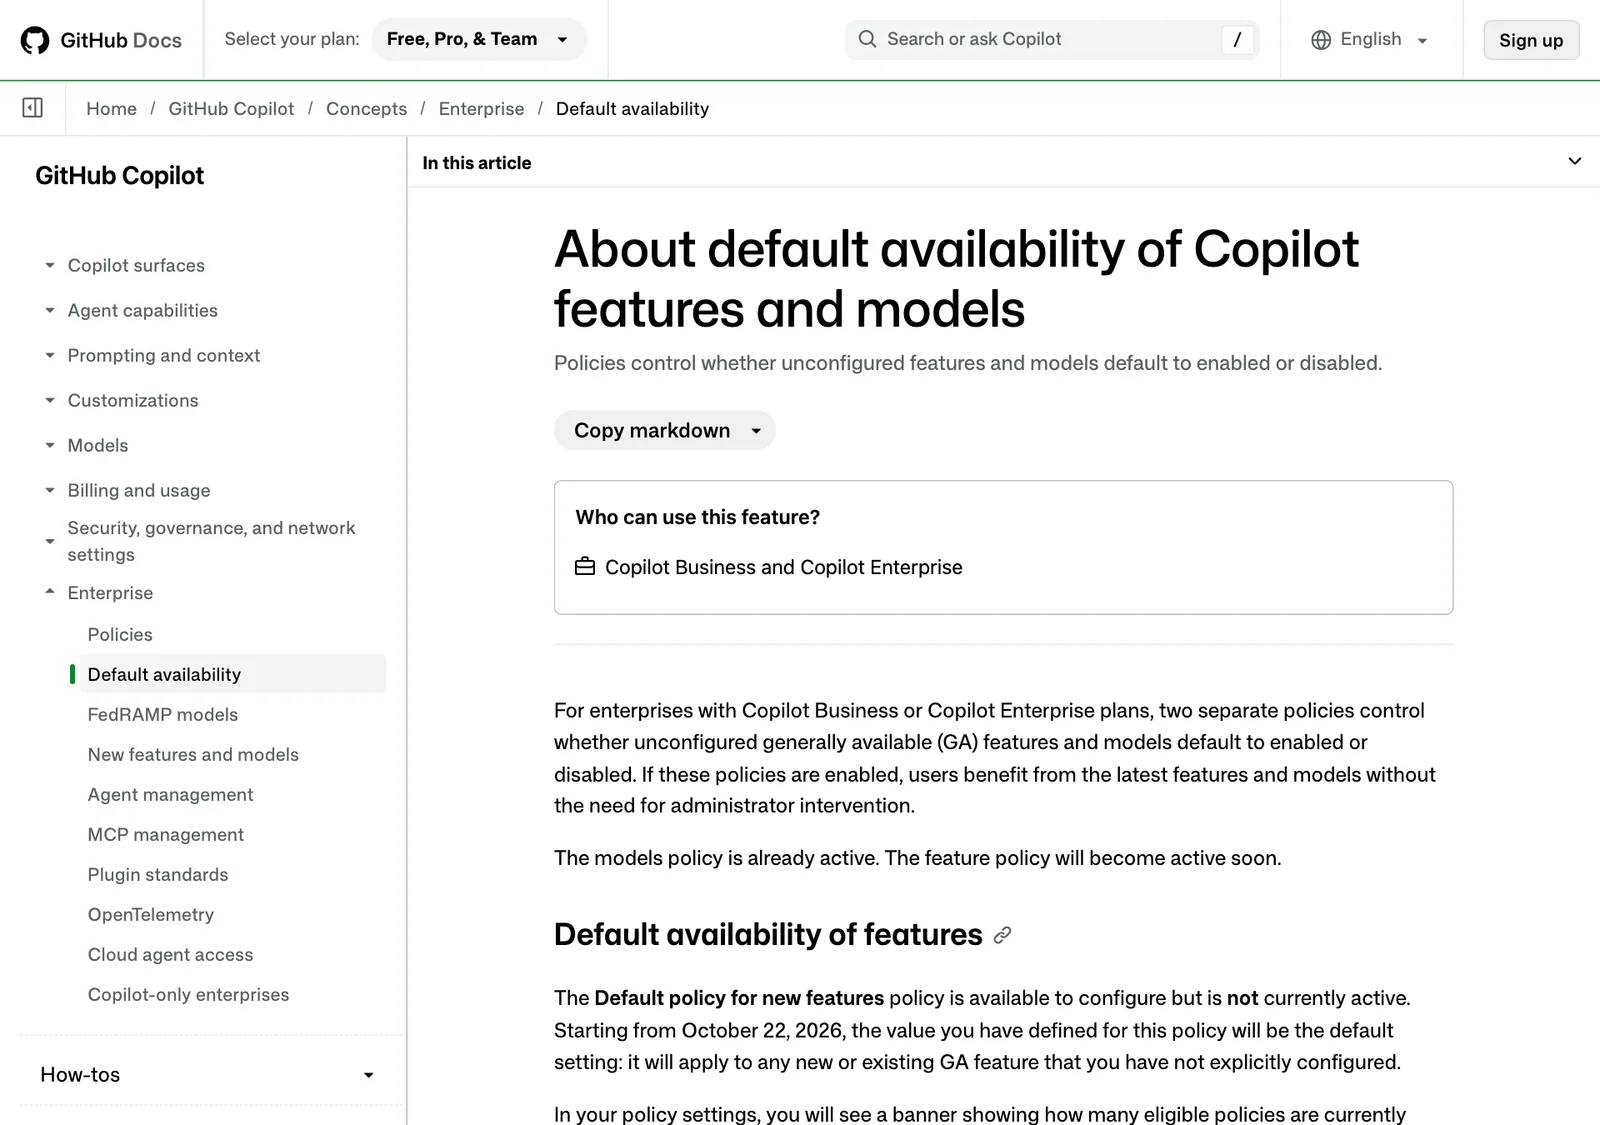Open OpenTelemetry sidebar page
Viewport: 1600px width, 1125px height.
pos(151,915)
